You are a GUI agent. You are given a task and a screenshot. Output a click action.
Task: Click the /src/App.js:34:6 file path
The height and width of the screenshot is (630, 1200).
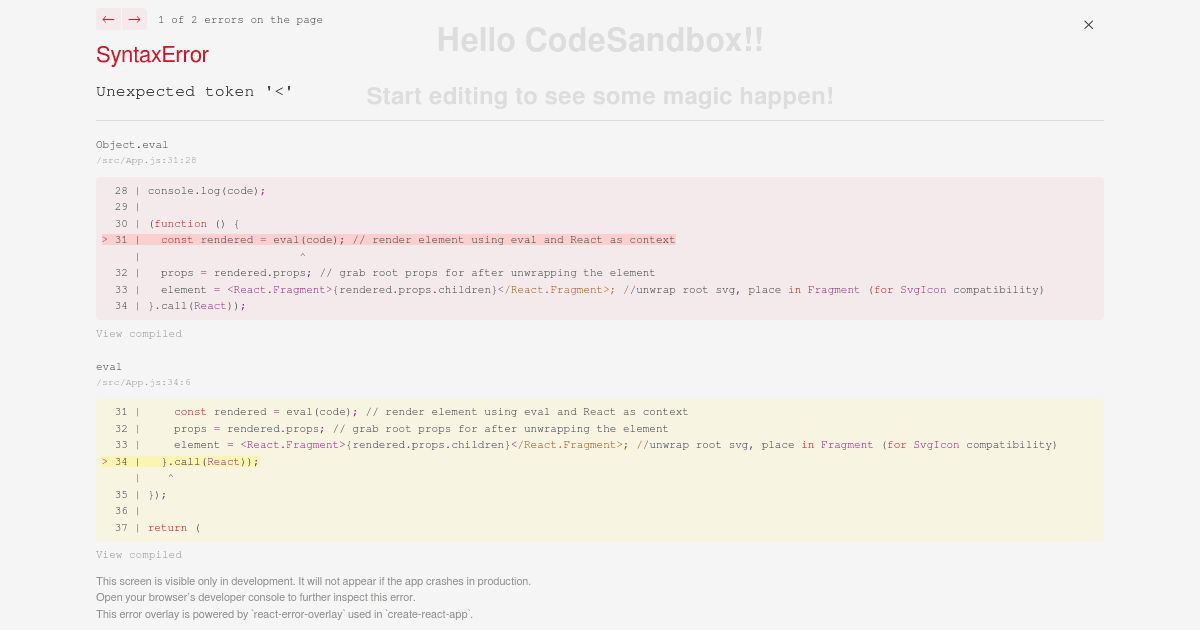(x=143, y=382)
